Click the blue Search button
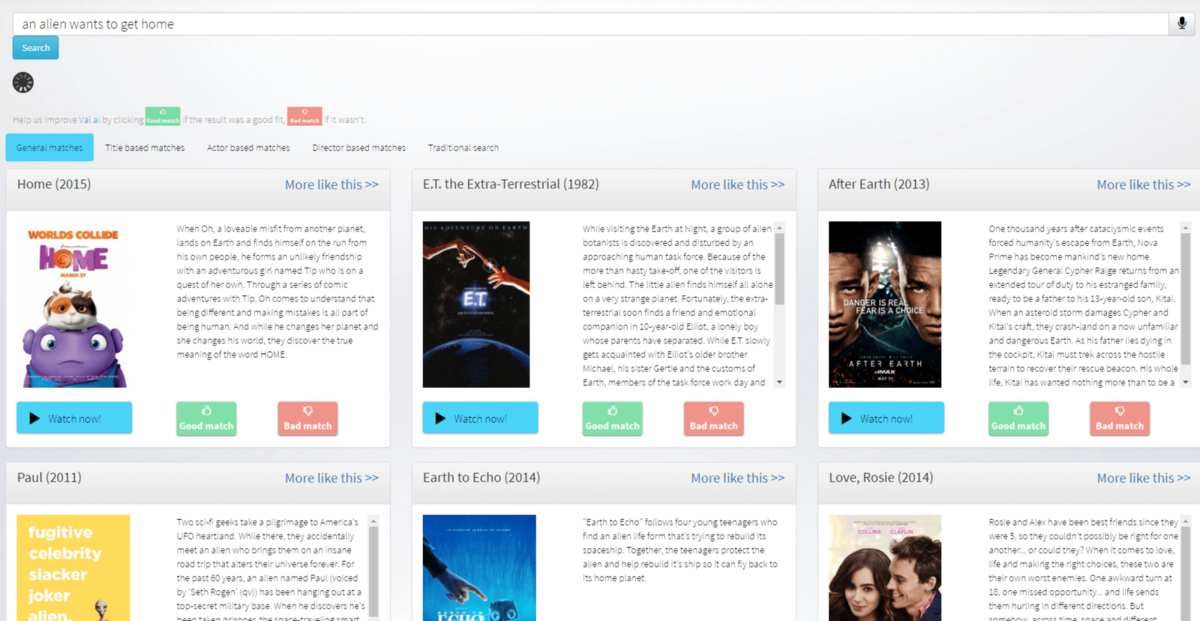 (36, 48)
